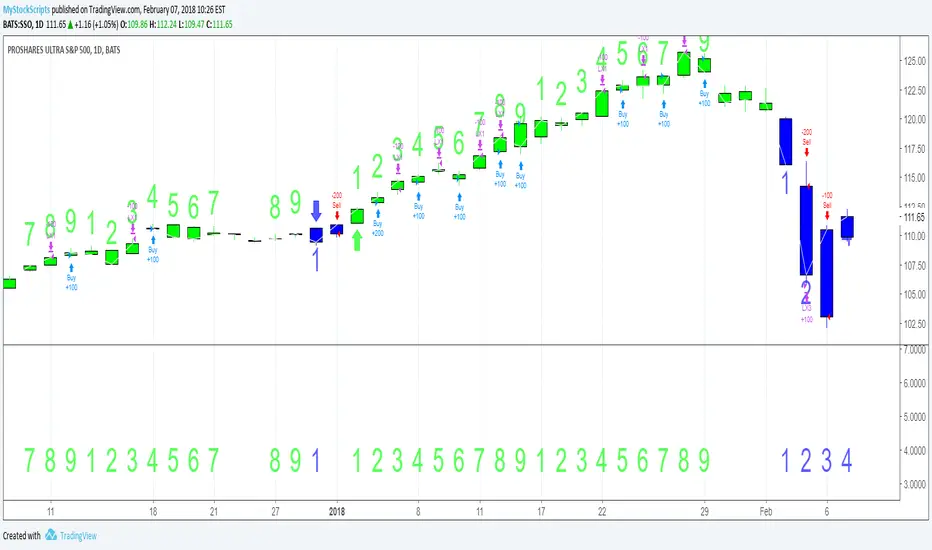Click the Feb date label on time axis

(766, 511)
